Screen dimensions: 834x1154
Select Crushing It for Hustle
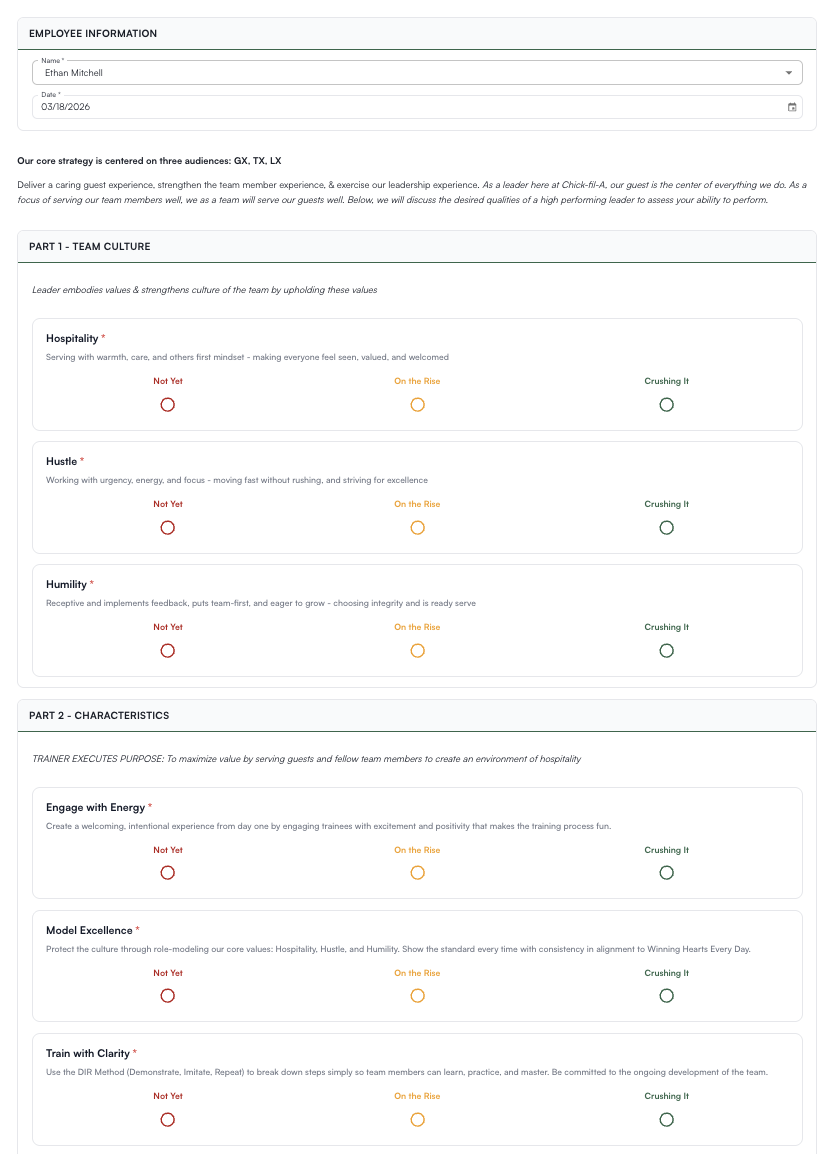(x=666, y=527)
